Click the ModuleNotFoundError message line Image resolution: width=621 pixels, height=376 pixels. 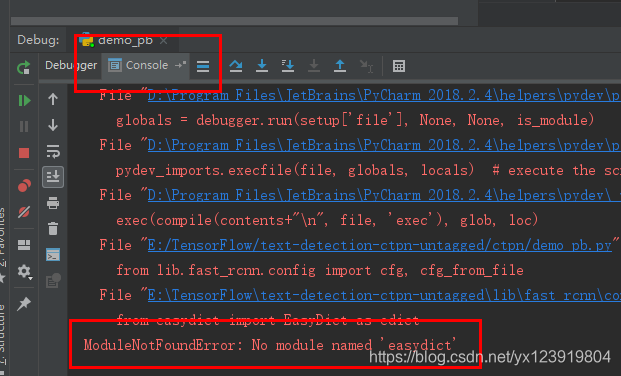tap(270, 345)
